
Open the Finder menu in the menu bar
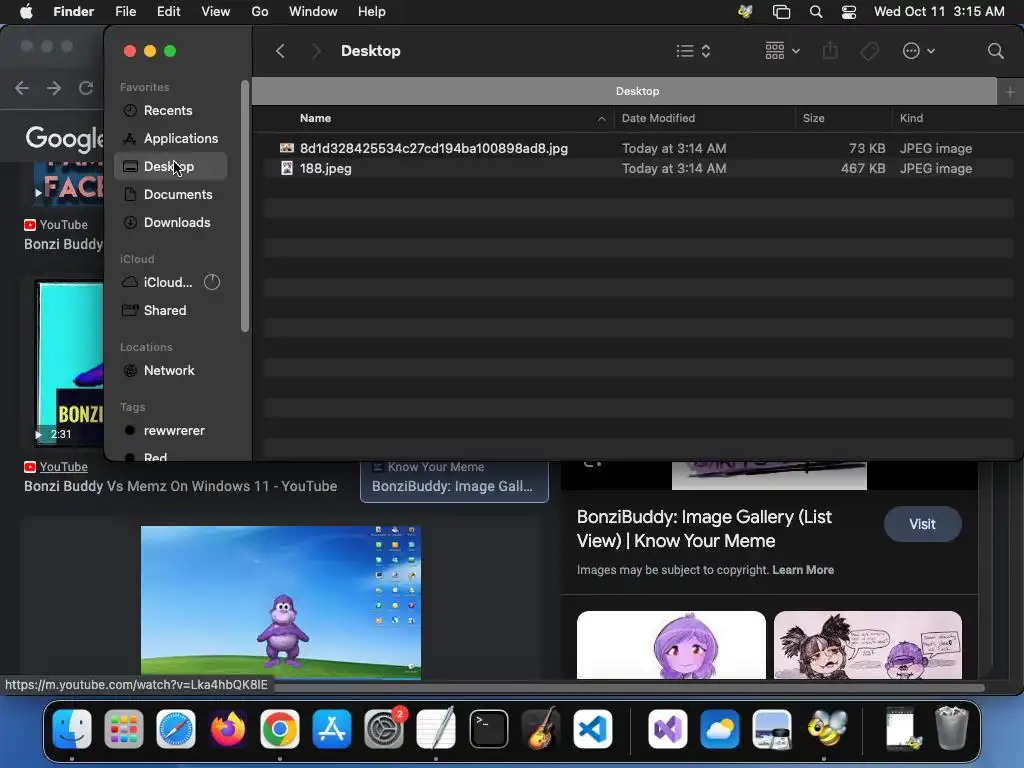click(73, 12)
